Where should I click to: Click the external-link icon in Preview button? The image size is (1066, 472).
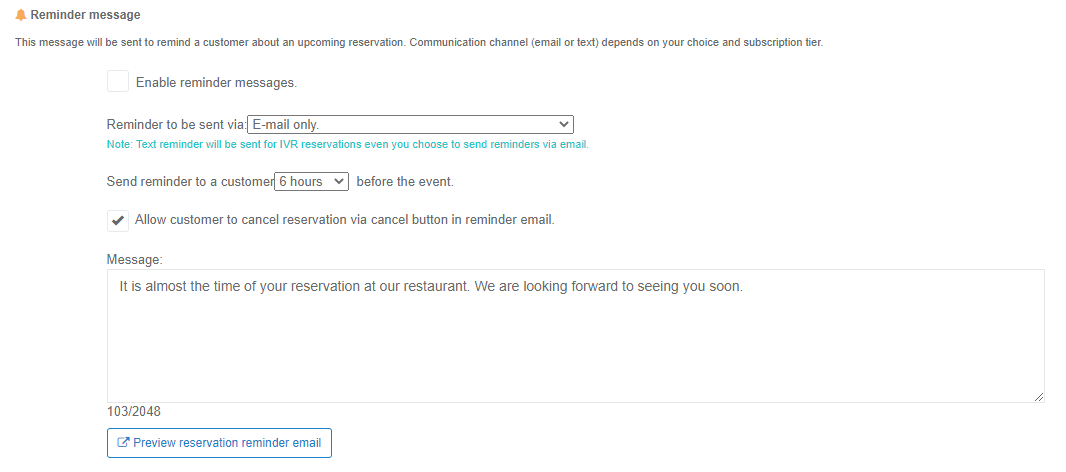click(123, 443)
